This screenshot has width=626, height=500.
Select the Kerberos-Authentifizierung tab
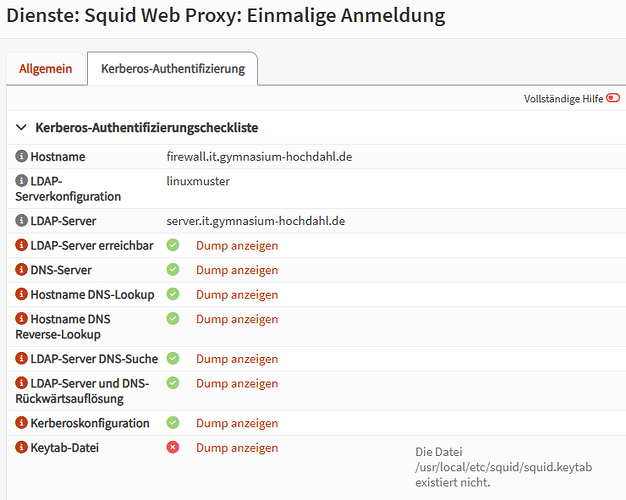tap(173, 69)
